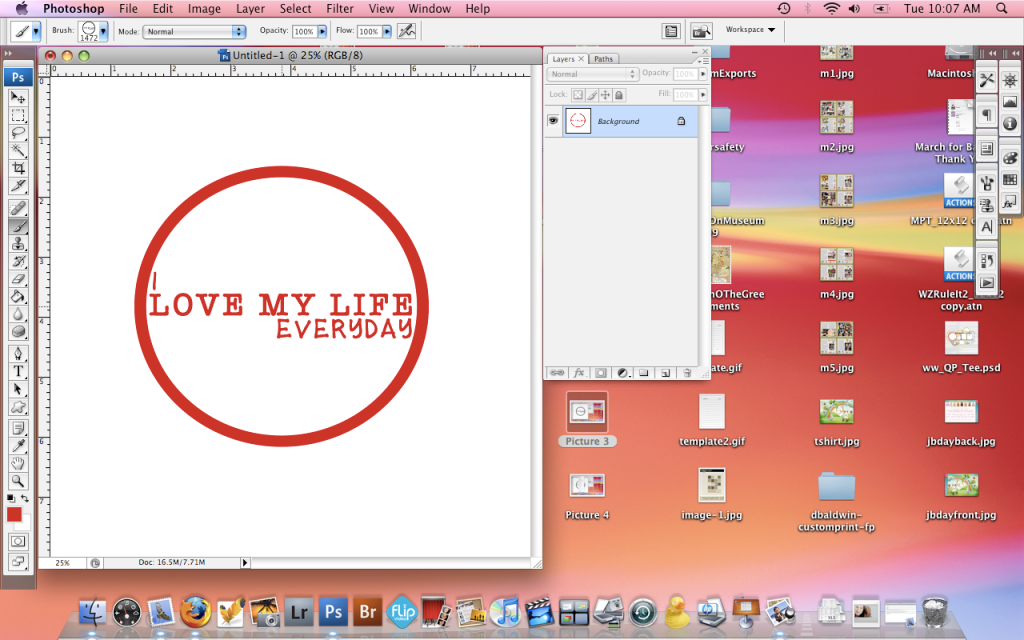Select the Hand tool
This screenshot has width=1024, height=640.
(18, 464)
